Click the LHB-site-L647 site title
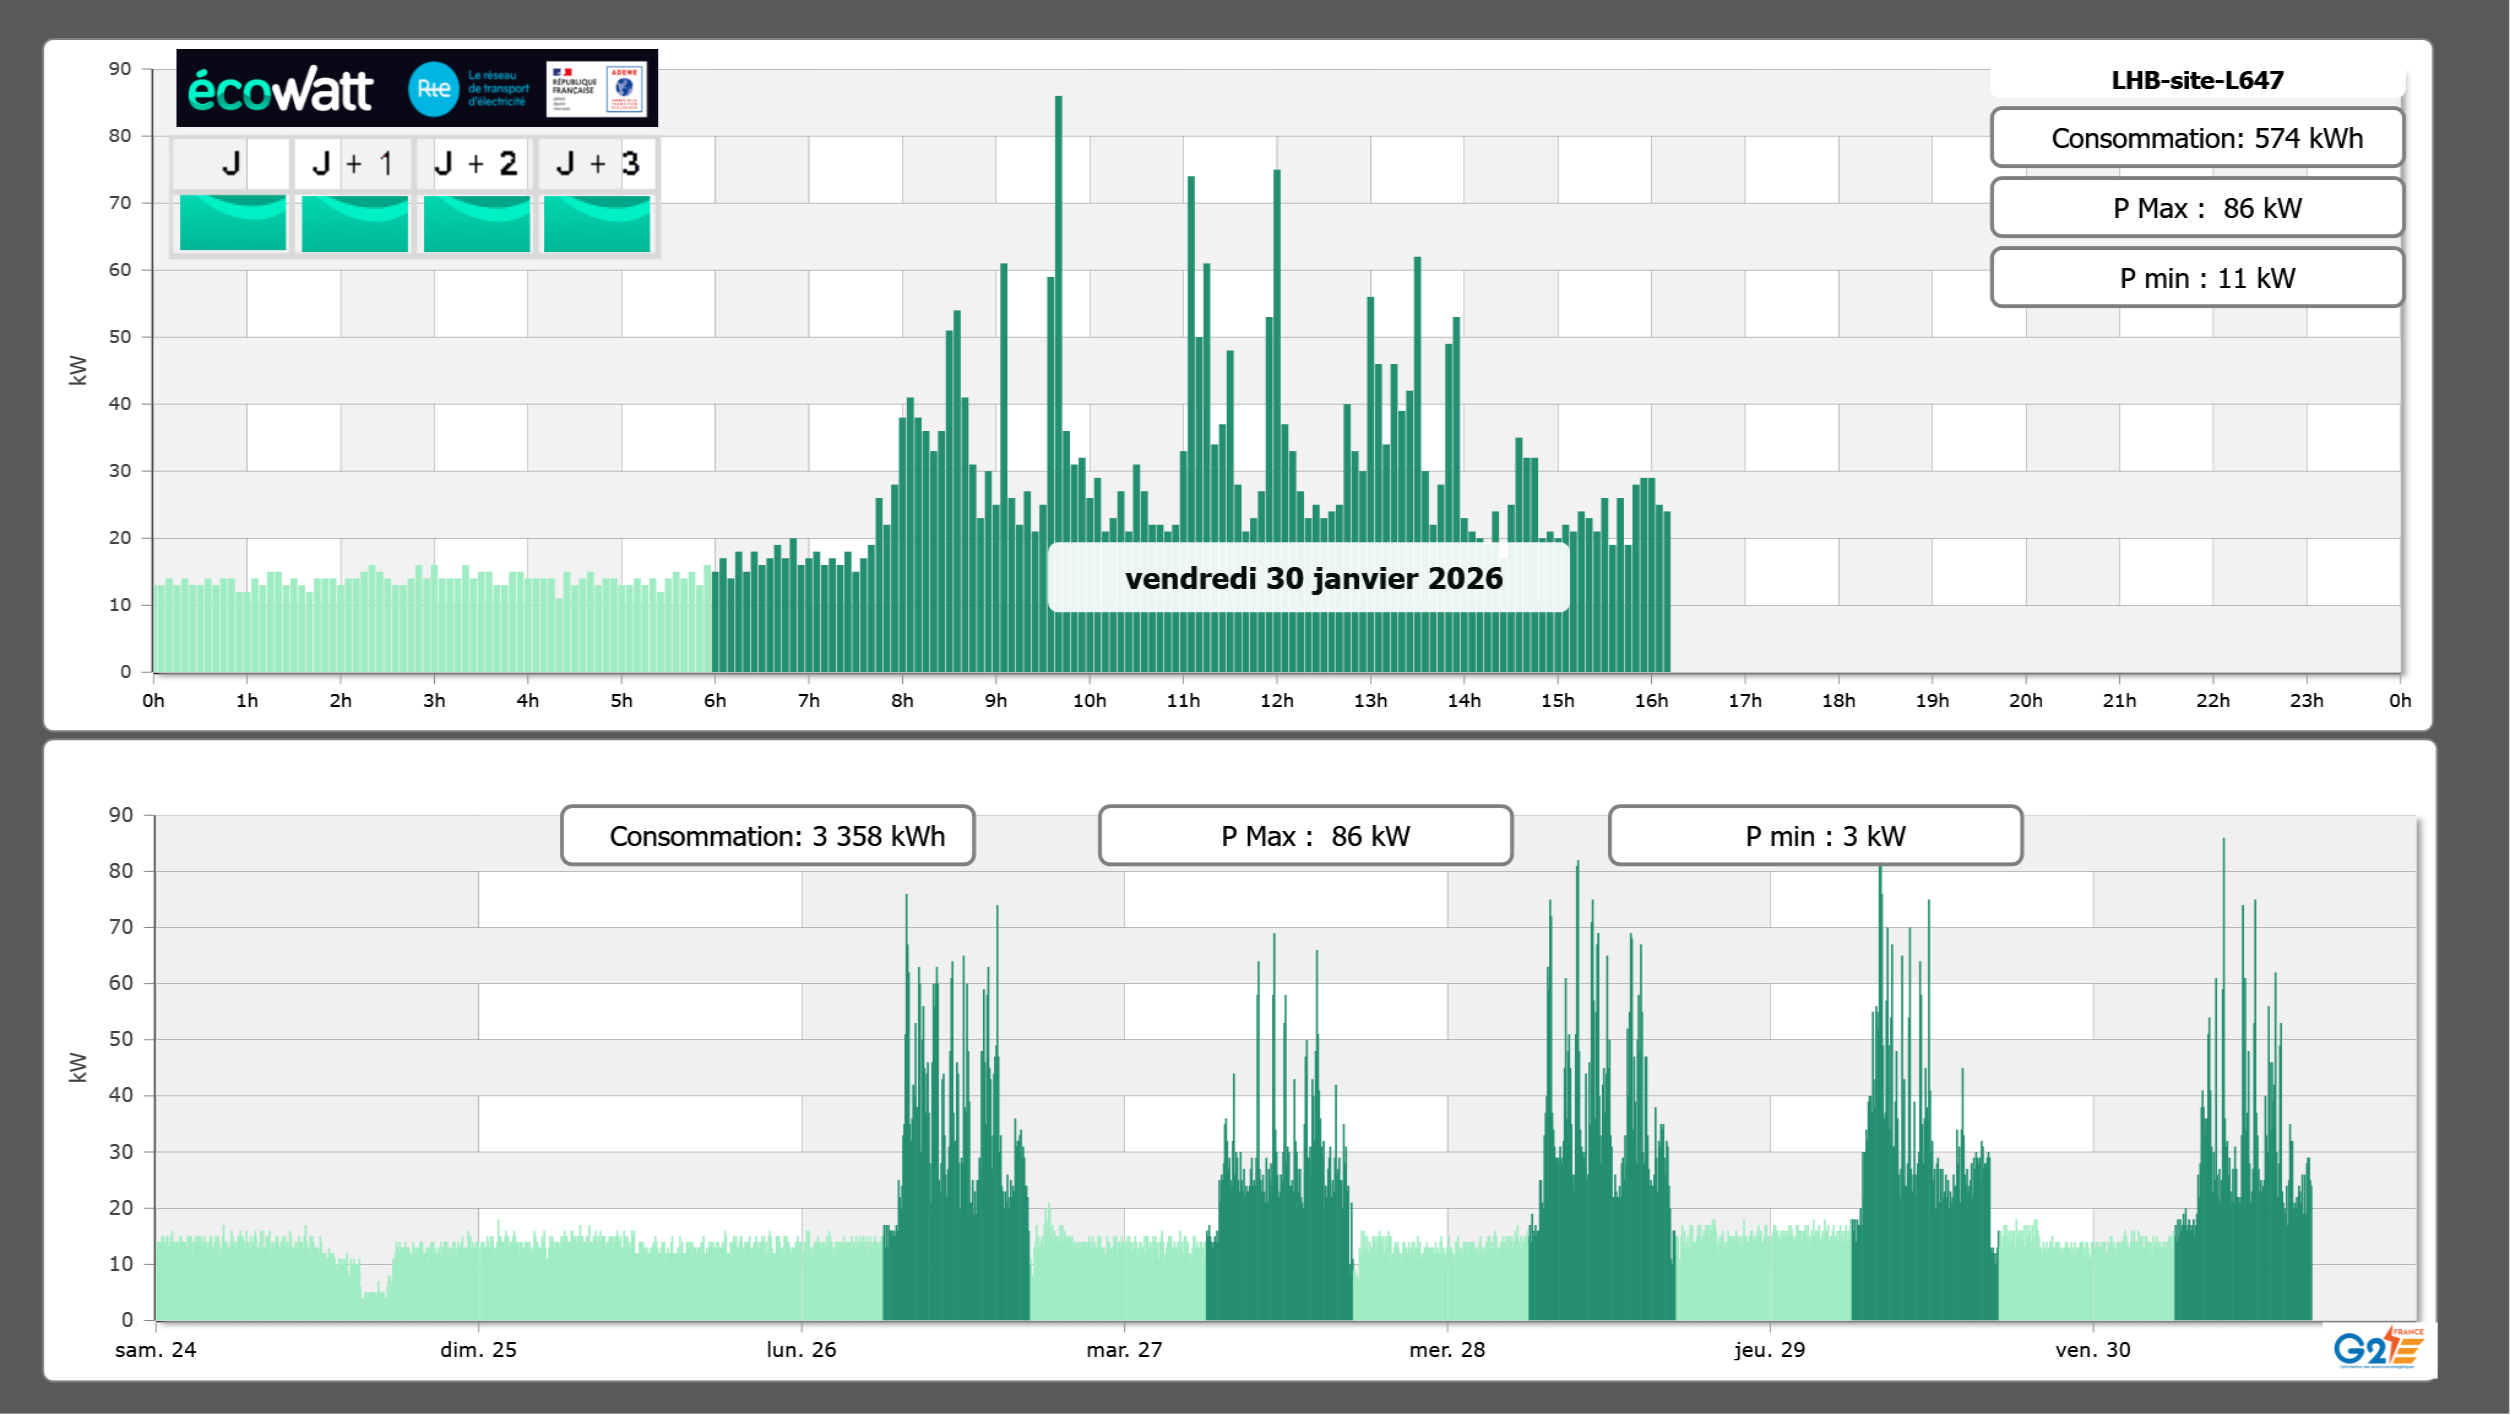Image resolution: width=2511 pixels, height=1415 pixels. click(x=2196, y=80)
